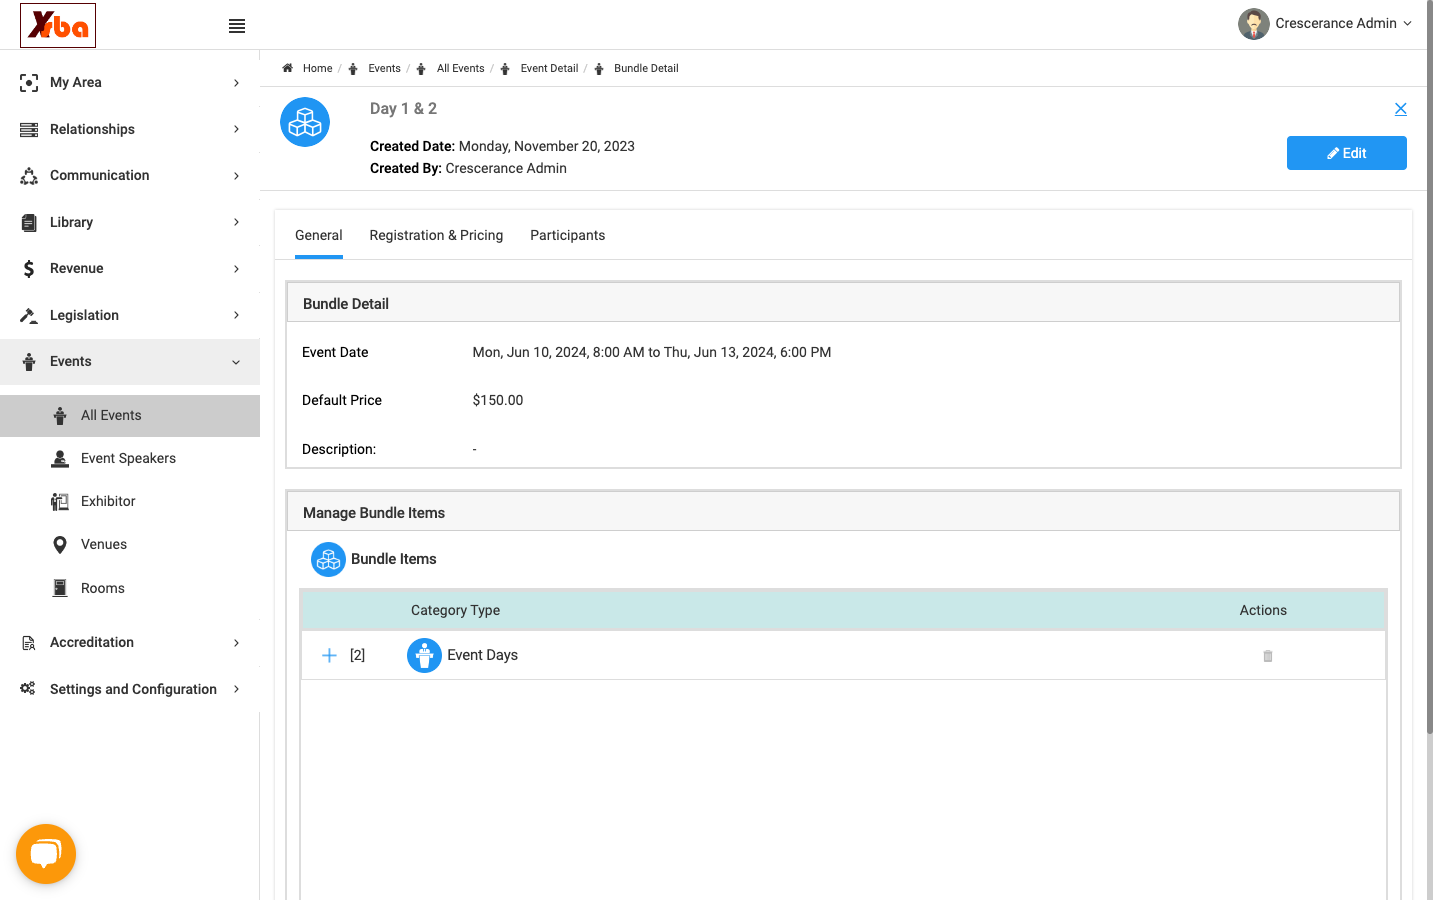Click the Day 1 & 2 bundle icon
Screen dimensions: 1433x900
[305, 122]
